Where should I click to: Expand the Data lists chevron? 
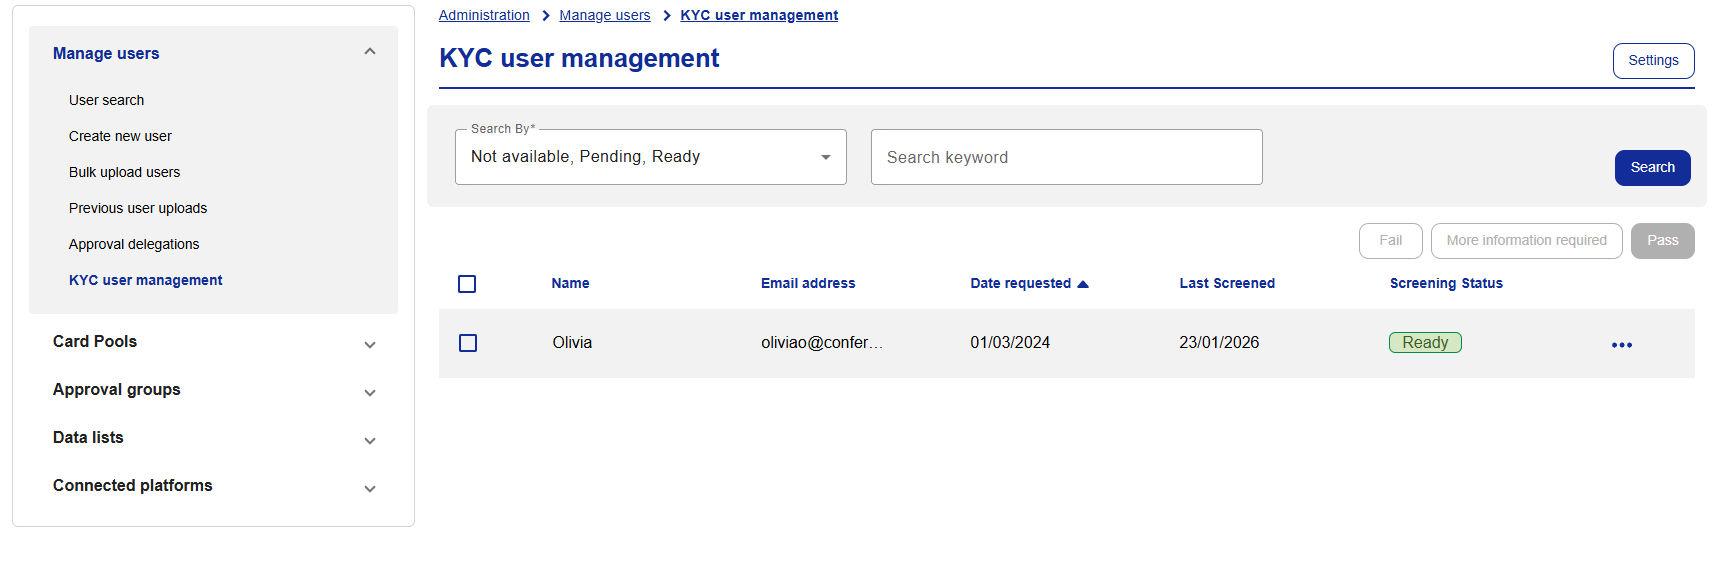(x=370, y=440)
